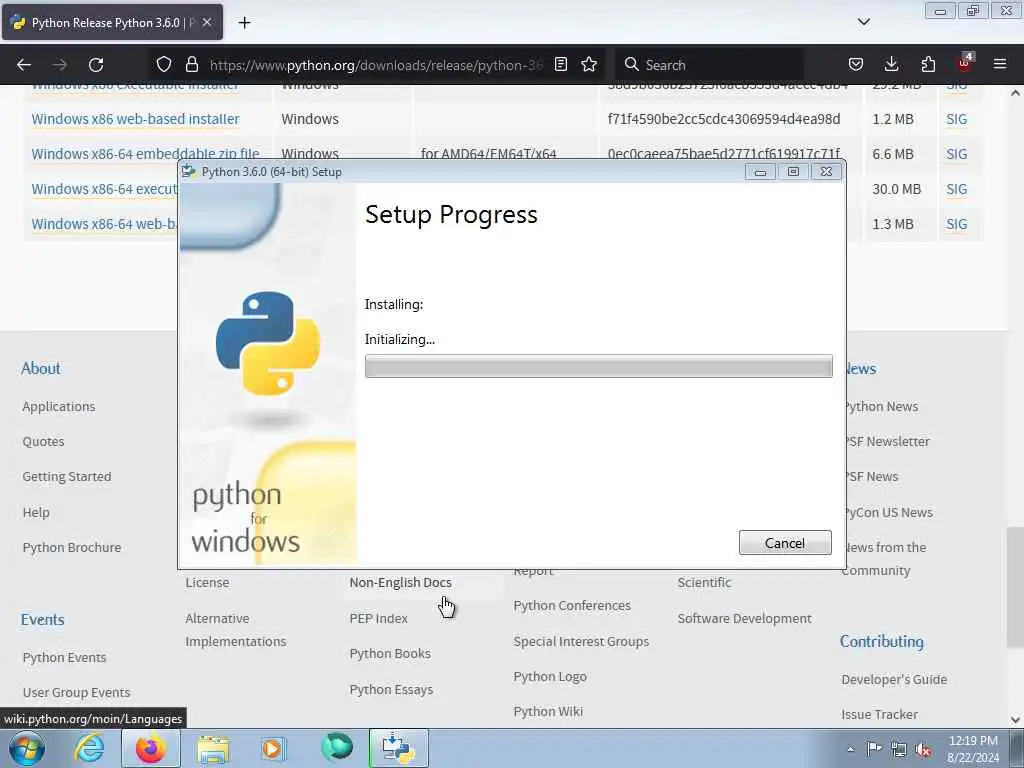Open SIG link for 1.2 MB row

click(x=956, y=119)
